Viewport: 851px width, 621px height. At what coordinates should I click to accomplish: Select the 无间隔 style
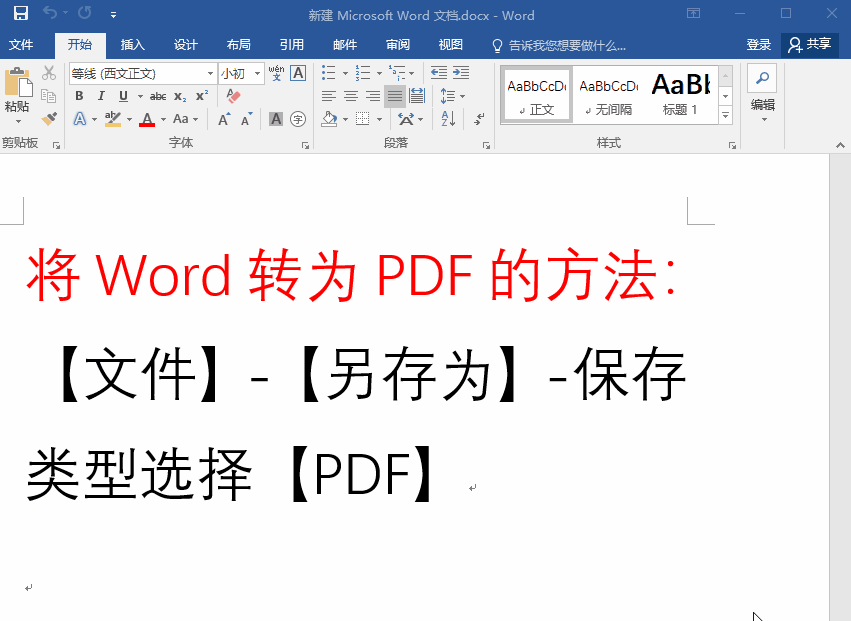tap(608, 94)
